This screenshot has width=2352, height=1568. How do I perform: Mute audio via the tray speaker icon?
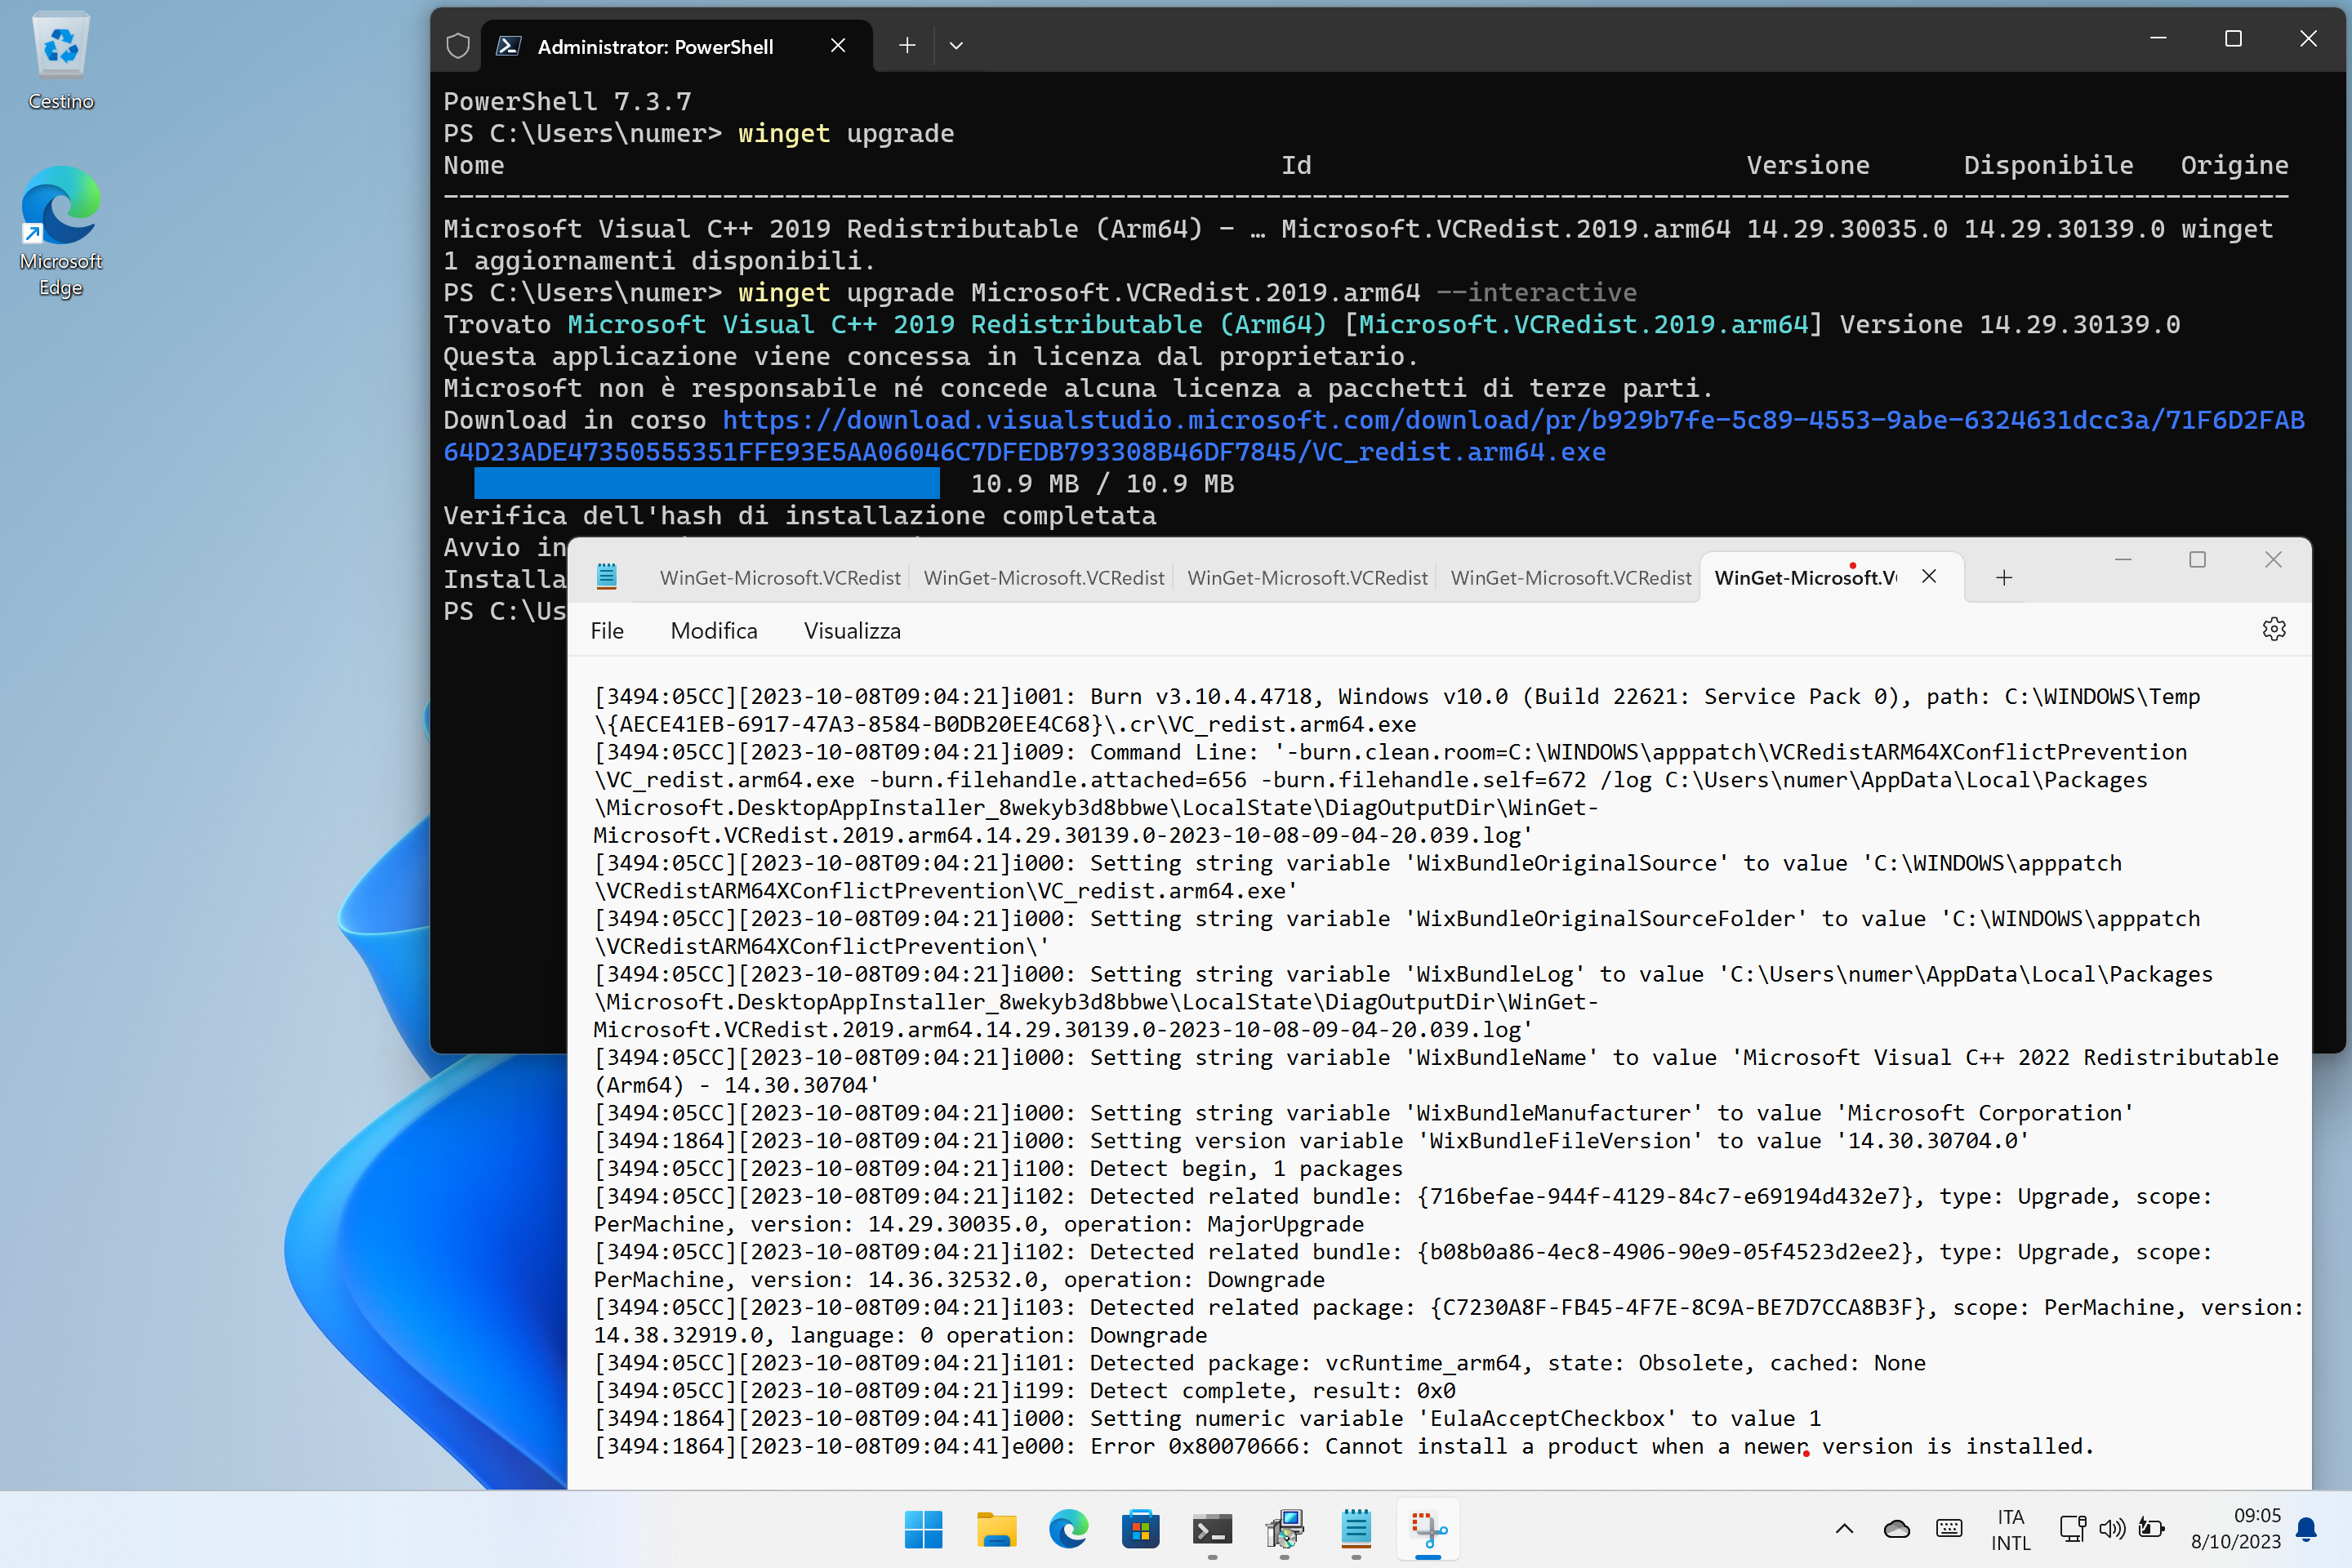coord(2112,1529)
